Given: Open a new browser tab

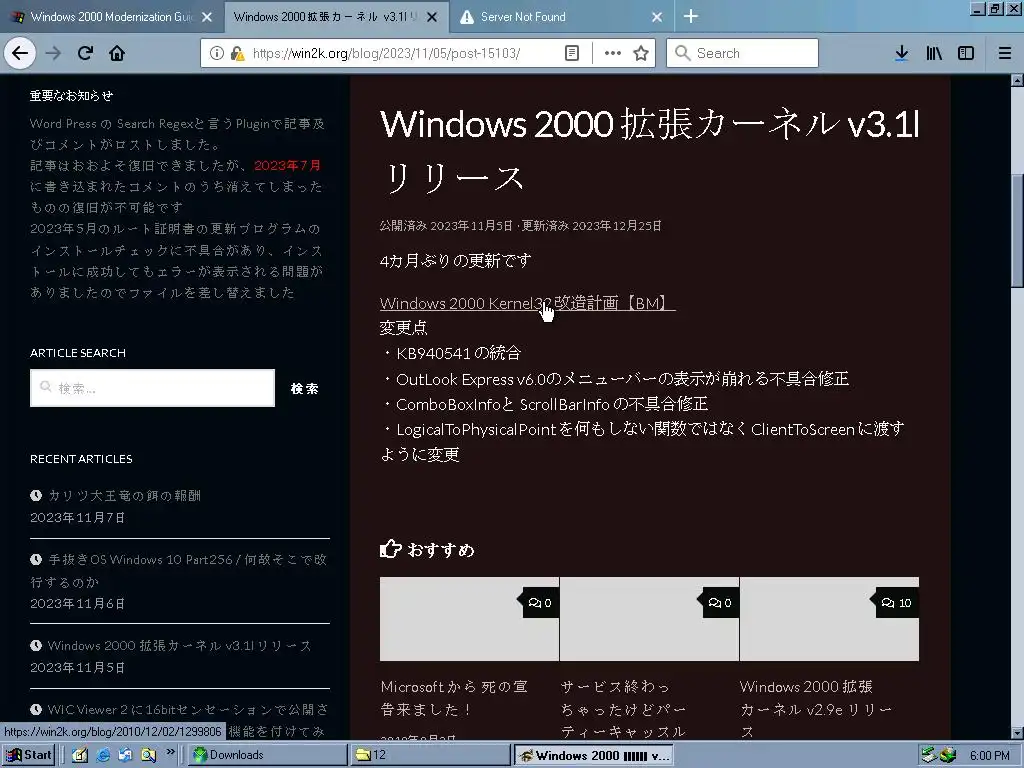Looking at the screenshot, I should (690, 16).
